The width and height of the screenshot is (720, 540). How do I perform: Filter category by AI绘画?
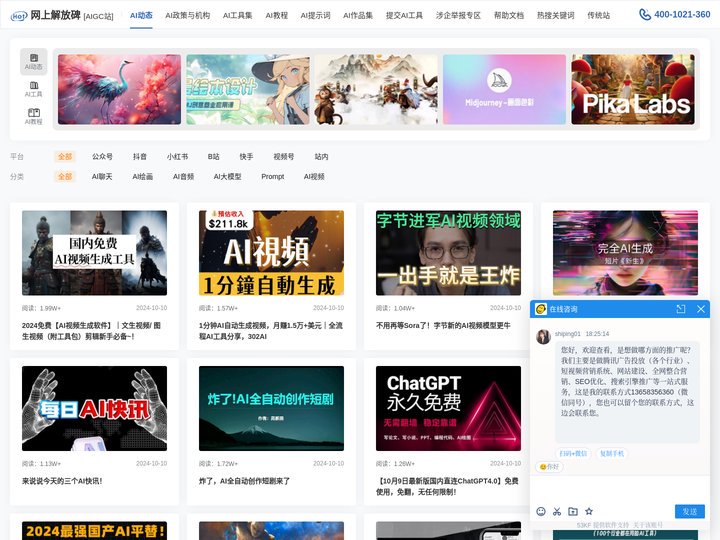(x=142, y=176)
